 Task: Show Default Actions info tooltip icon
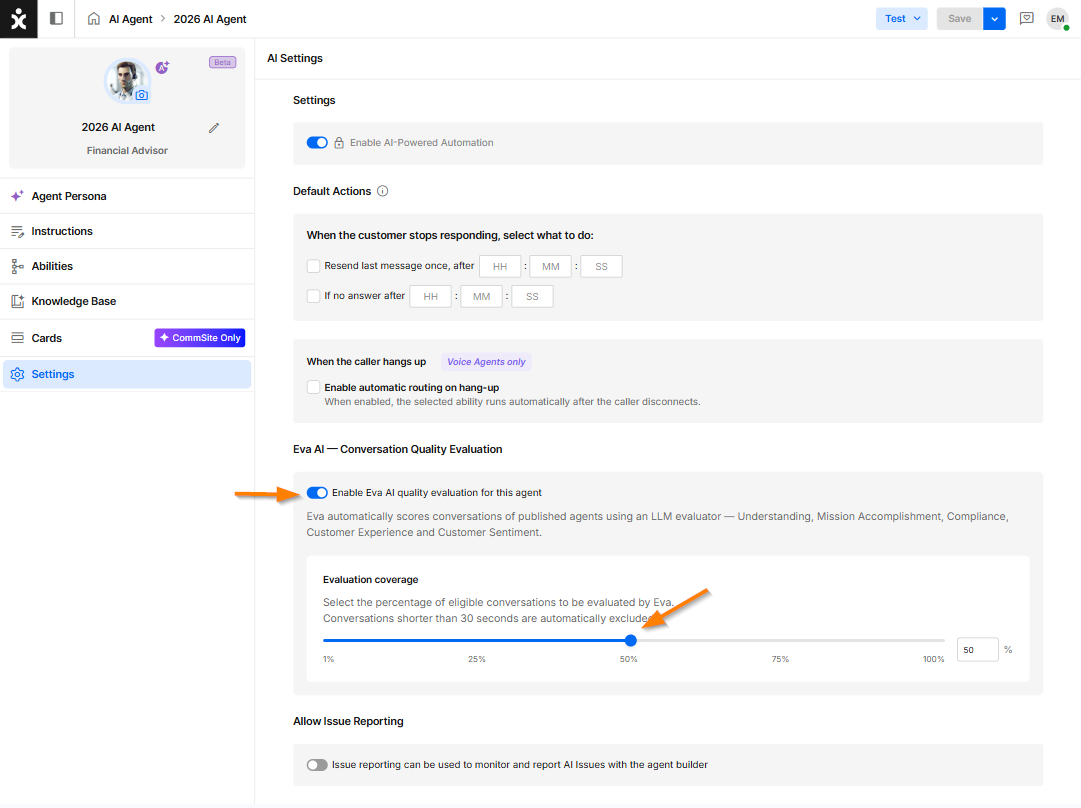click(x=383, y=191)
